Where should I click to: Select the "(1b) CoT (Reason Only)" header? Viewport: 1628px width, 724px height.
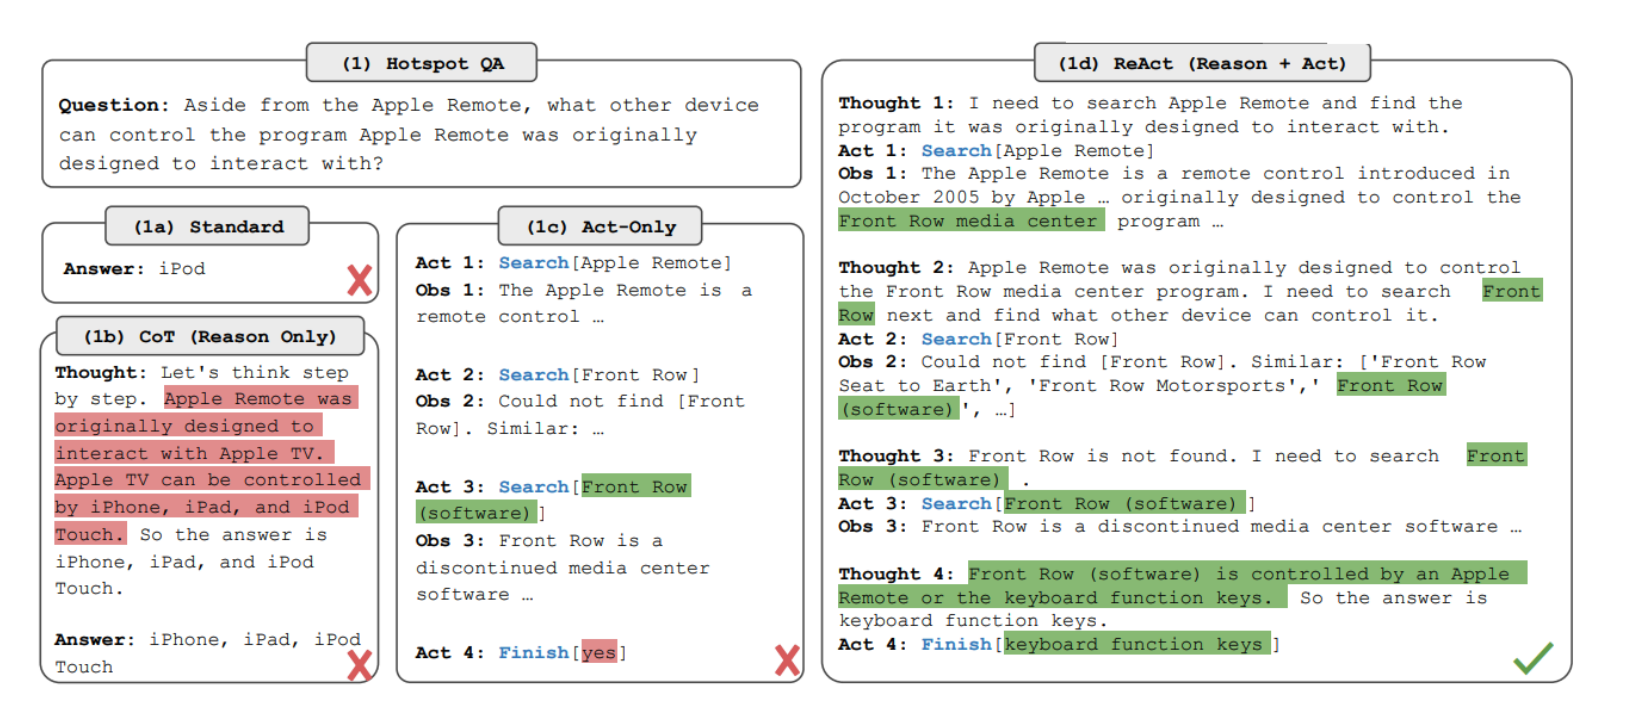(x=210, y=337)
